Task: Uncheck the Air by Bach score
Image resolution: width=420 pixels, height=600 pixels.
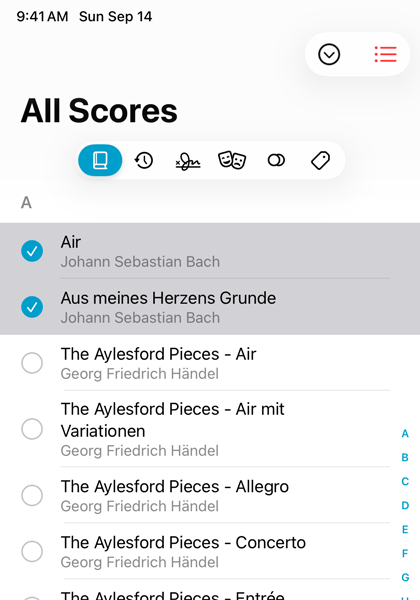Action: pyautogui.click(x=32, y=251)
